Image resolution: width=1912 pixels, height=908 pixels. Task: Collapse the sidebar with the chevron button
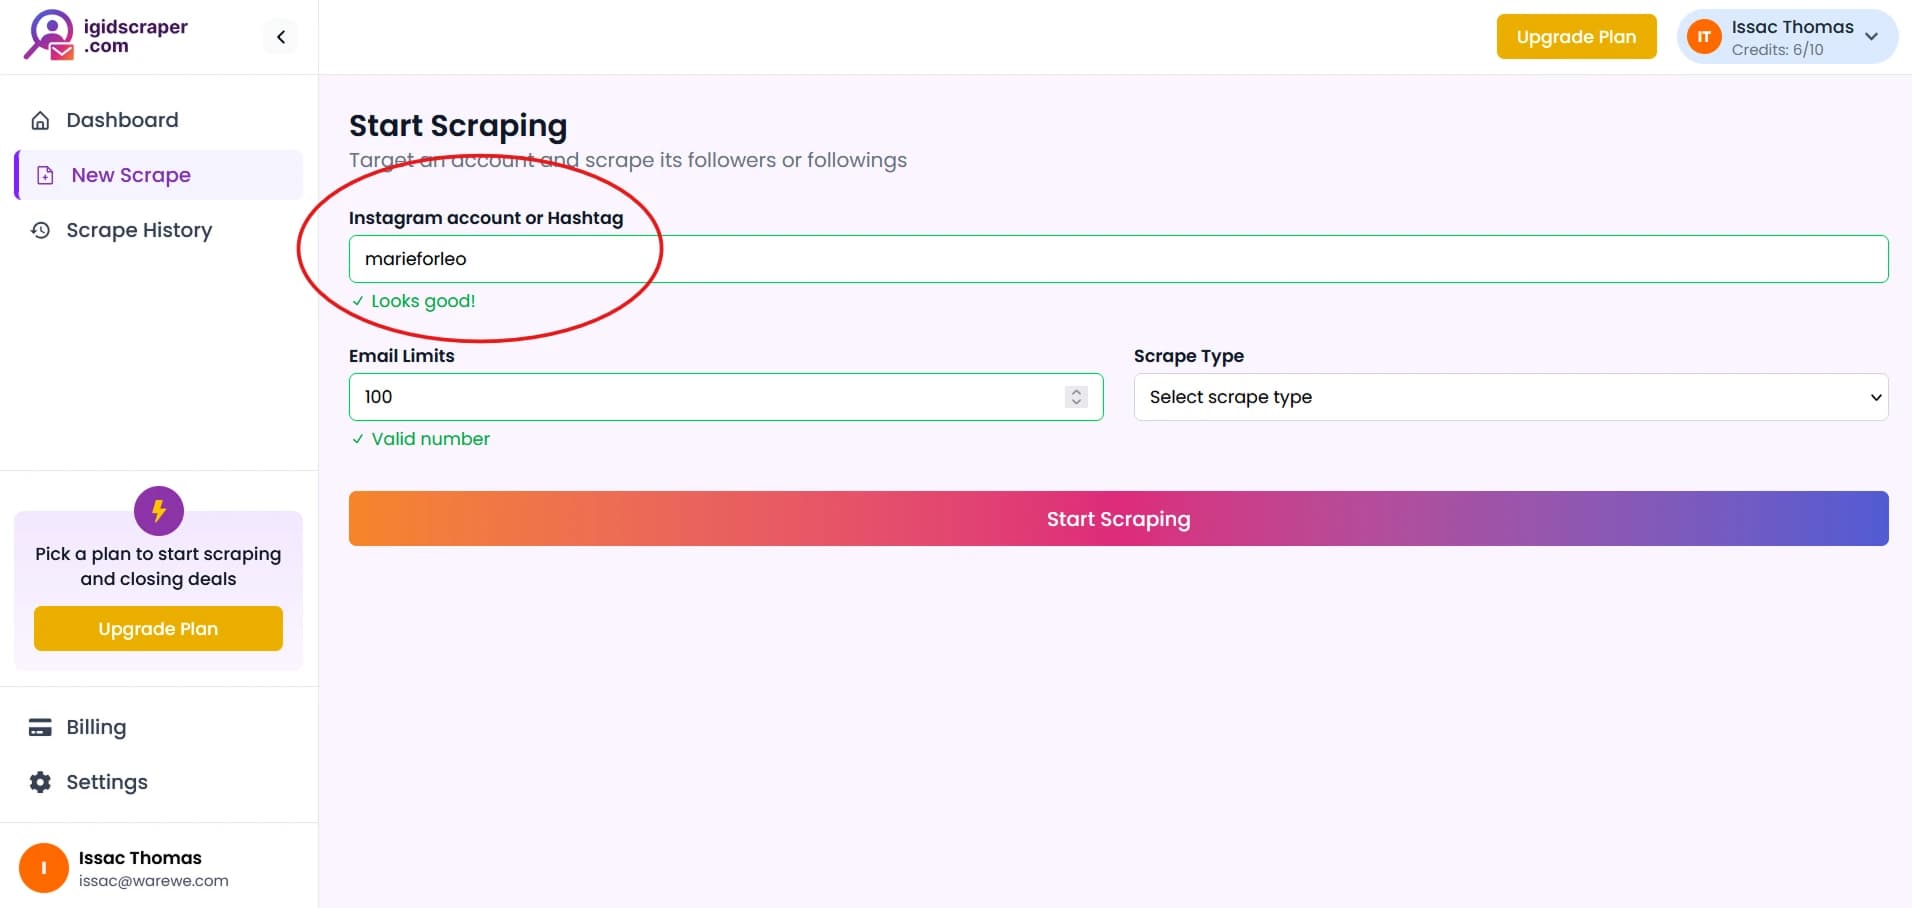point(281,37)
